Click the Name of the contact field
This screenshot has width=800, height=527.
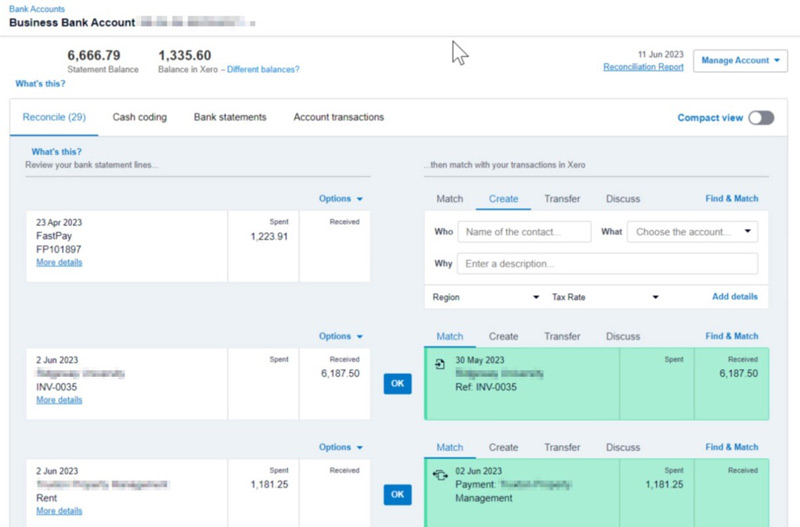point(524,232)
